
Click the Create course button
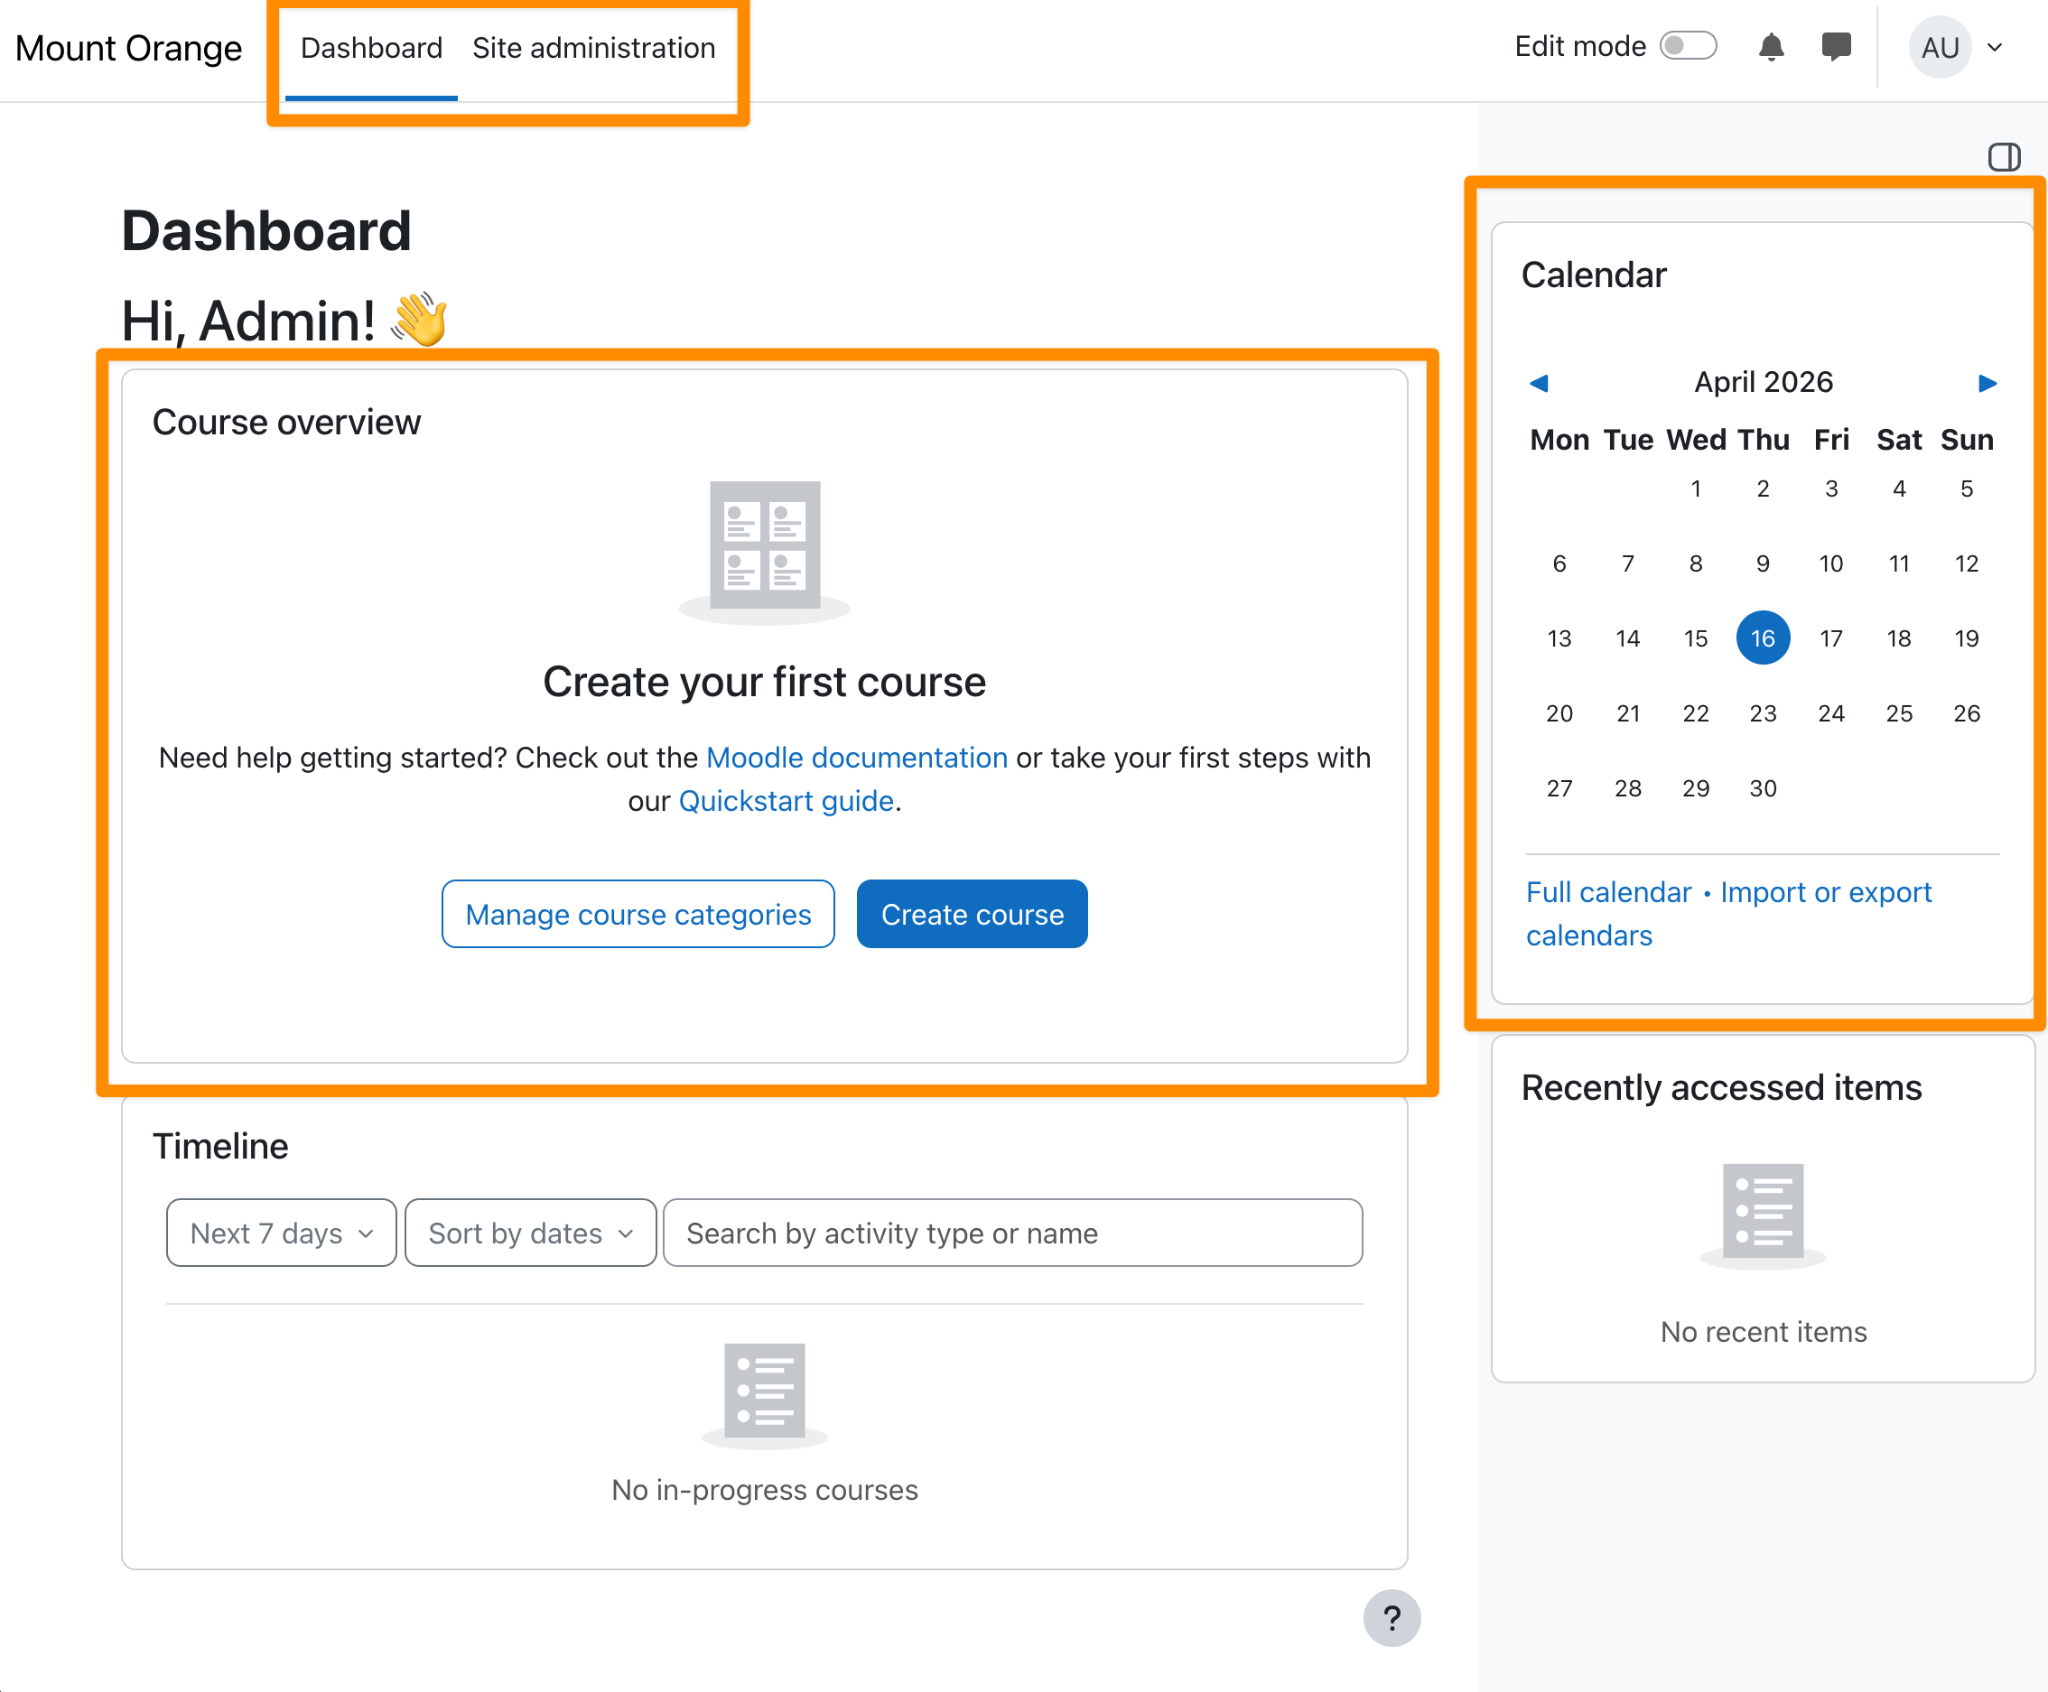coord(971,914)
